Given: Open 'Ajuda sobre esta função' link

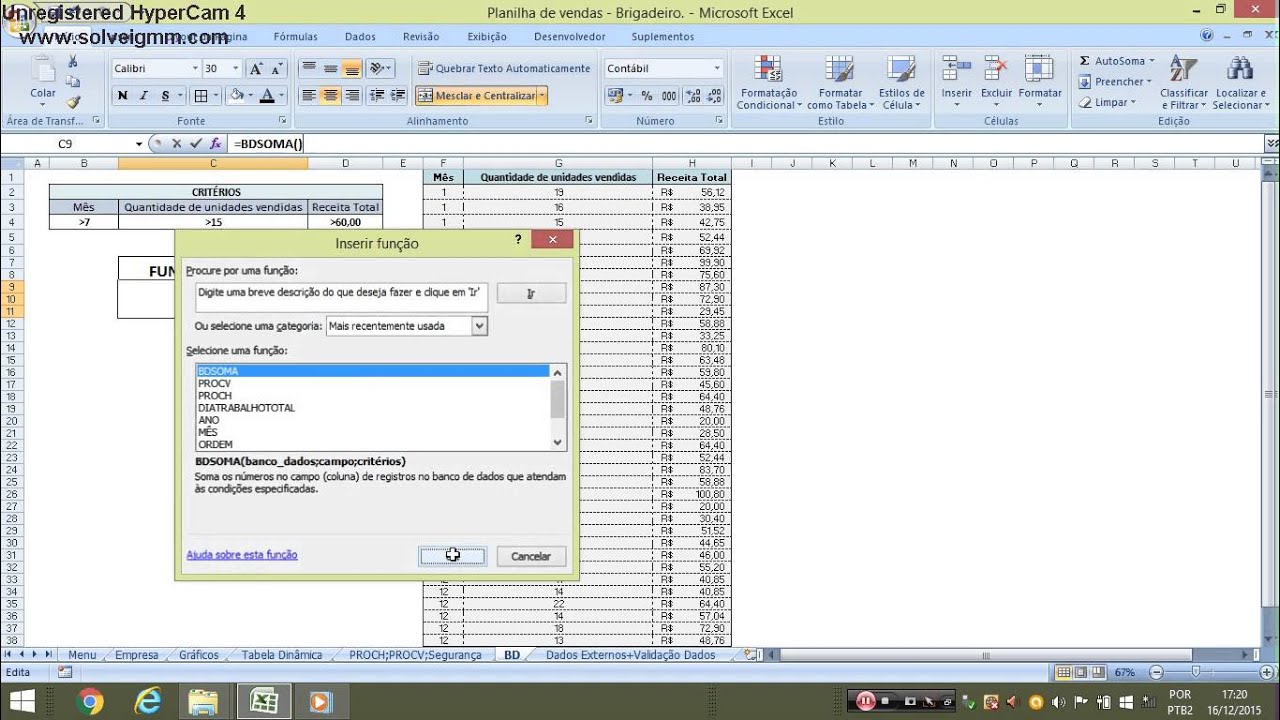Looking at the screenshot, I should coord(242,555).
